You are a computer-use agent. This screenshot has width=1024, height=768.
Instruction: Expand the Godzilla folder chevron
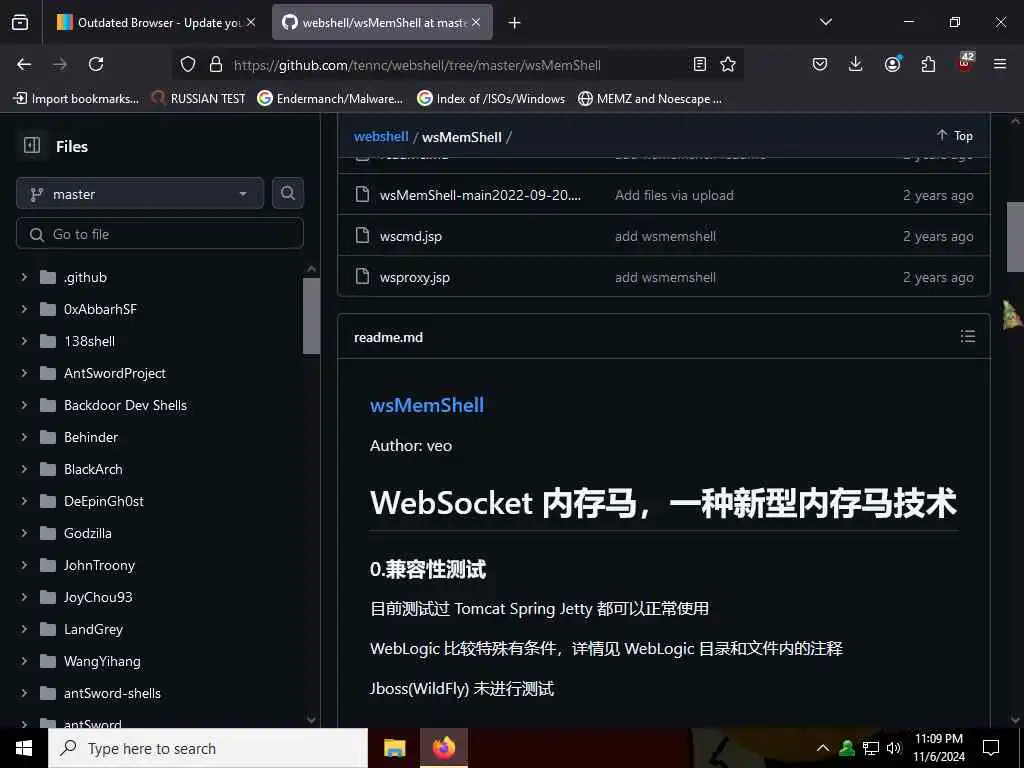point(24,533)
